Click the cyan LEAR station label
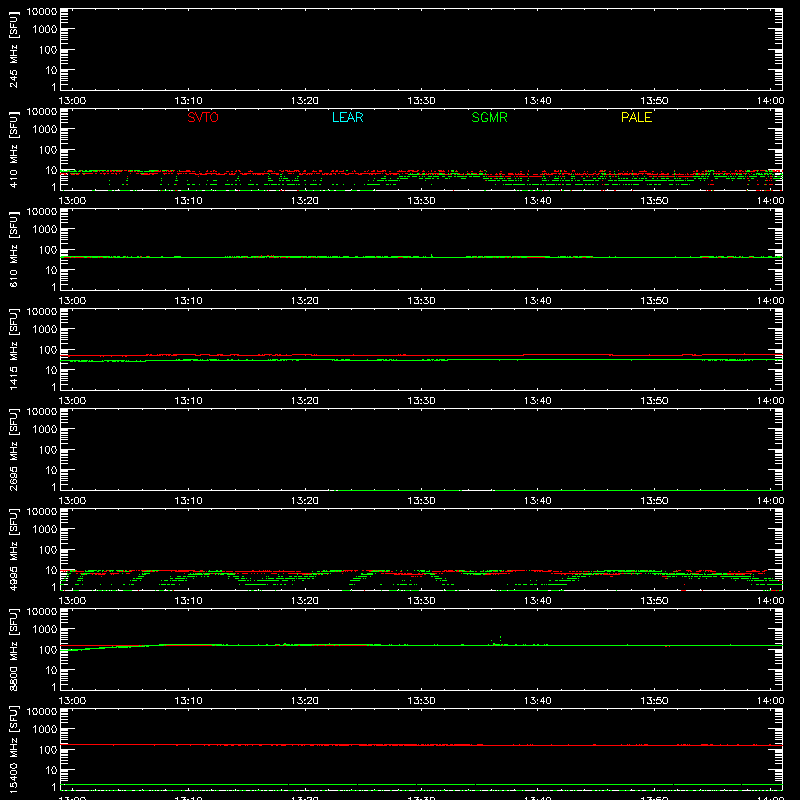 347,117
